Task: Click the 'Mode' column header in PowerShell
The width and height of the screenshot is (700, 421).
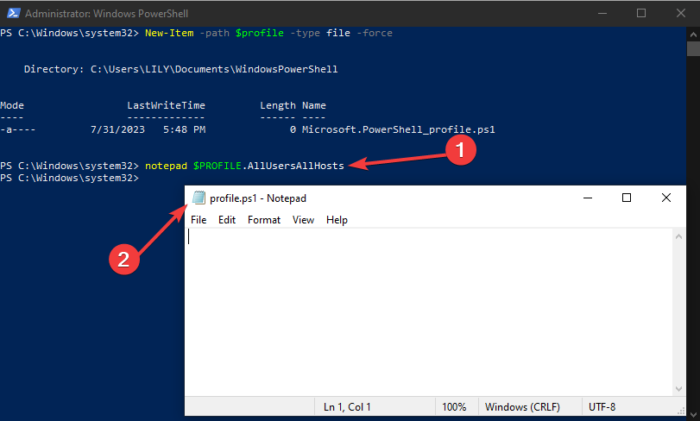Action: tap(12, 105)
